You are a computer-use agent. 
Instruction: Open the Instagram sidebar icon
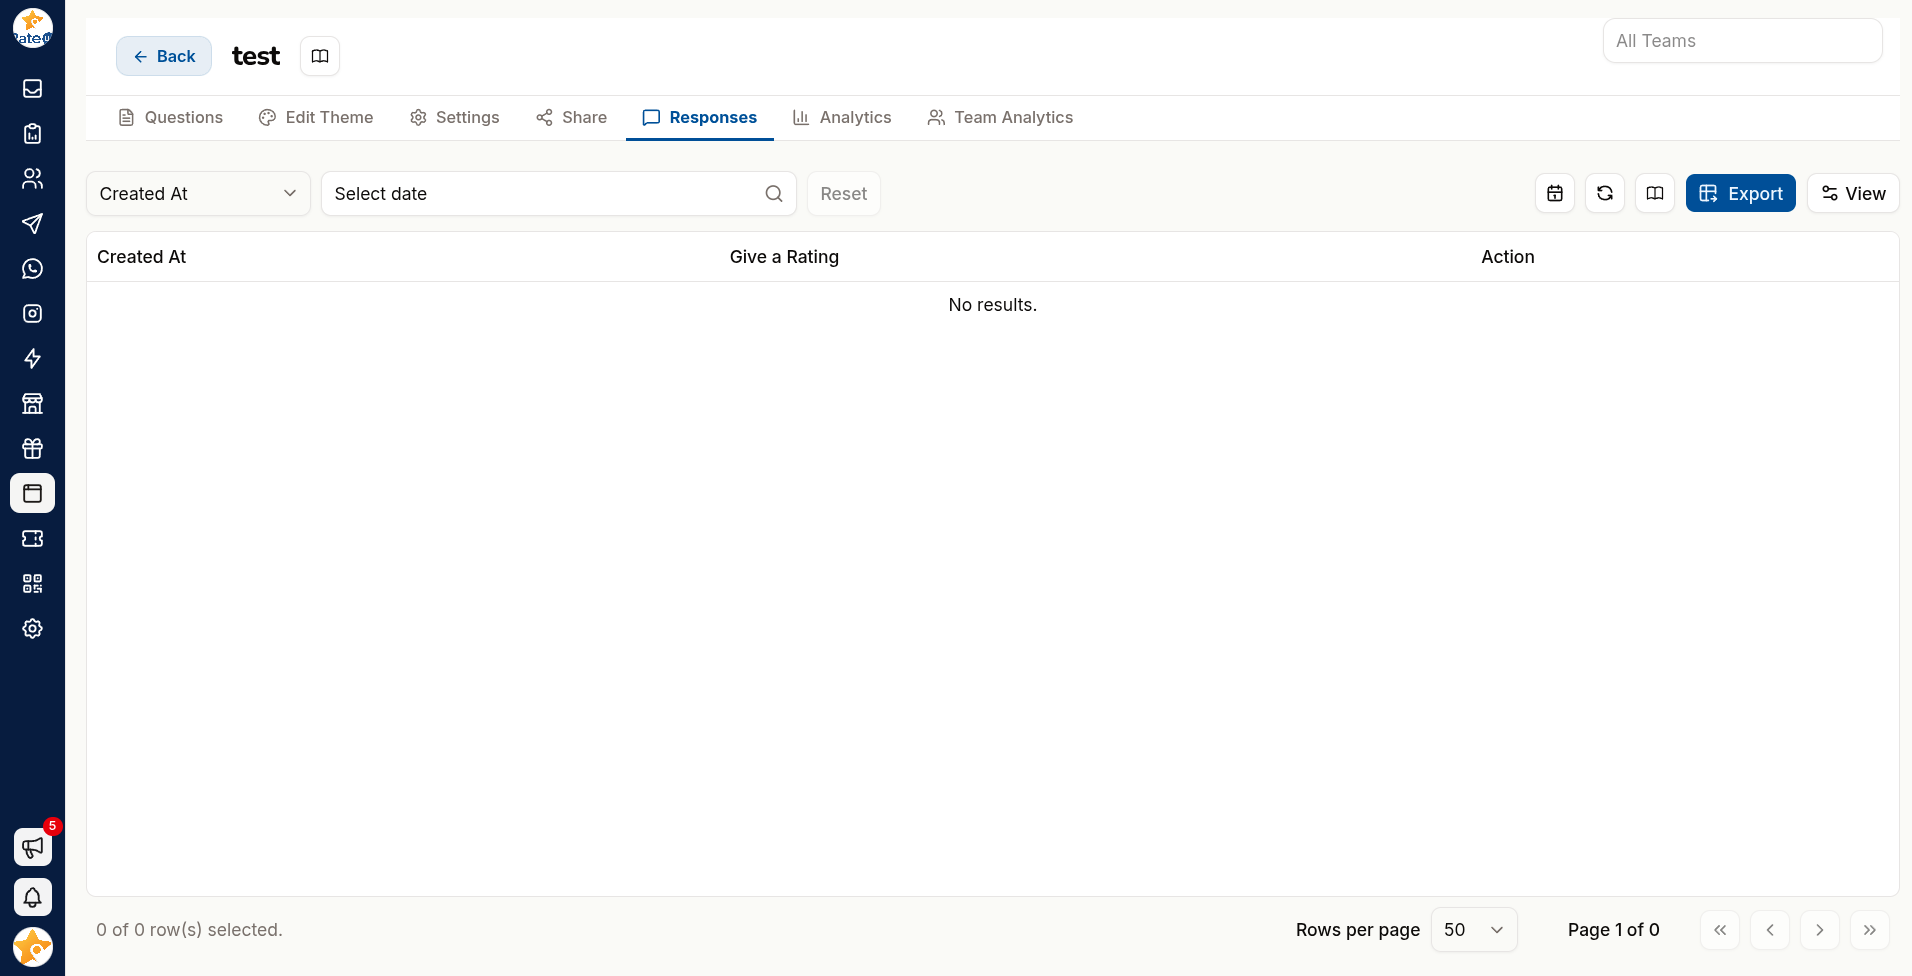[32, 313]
